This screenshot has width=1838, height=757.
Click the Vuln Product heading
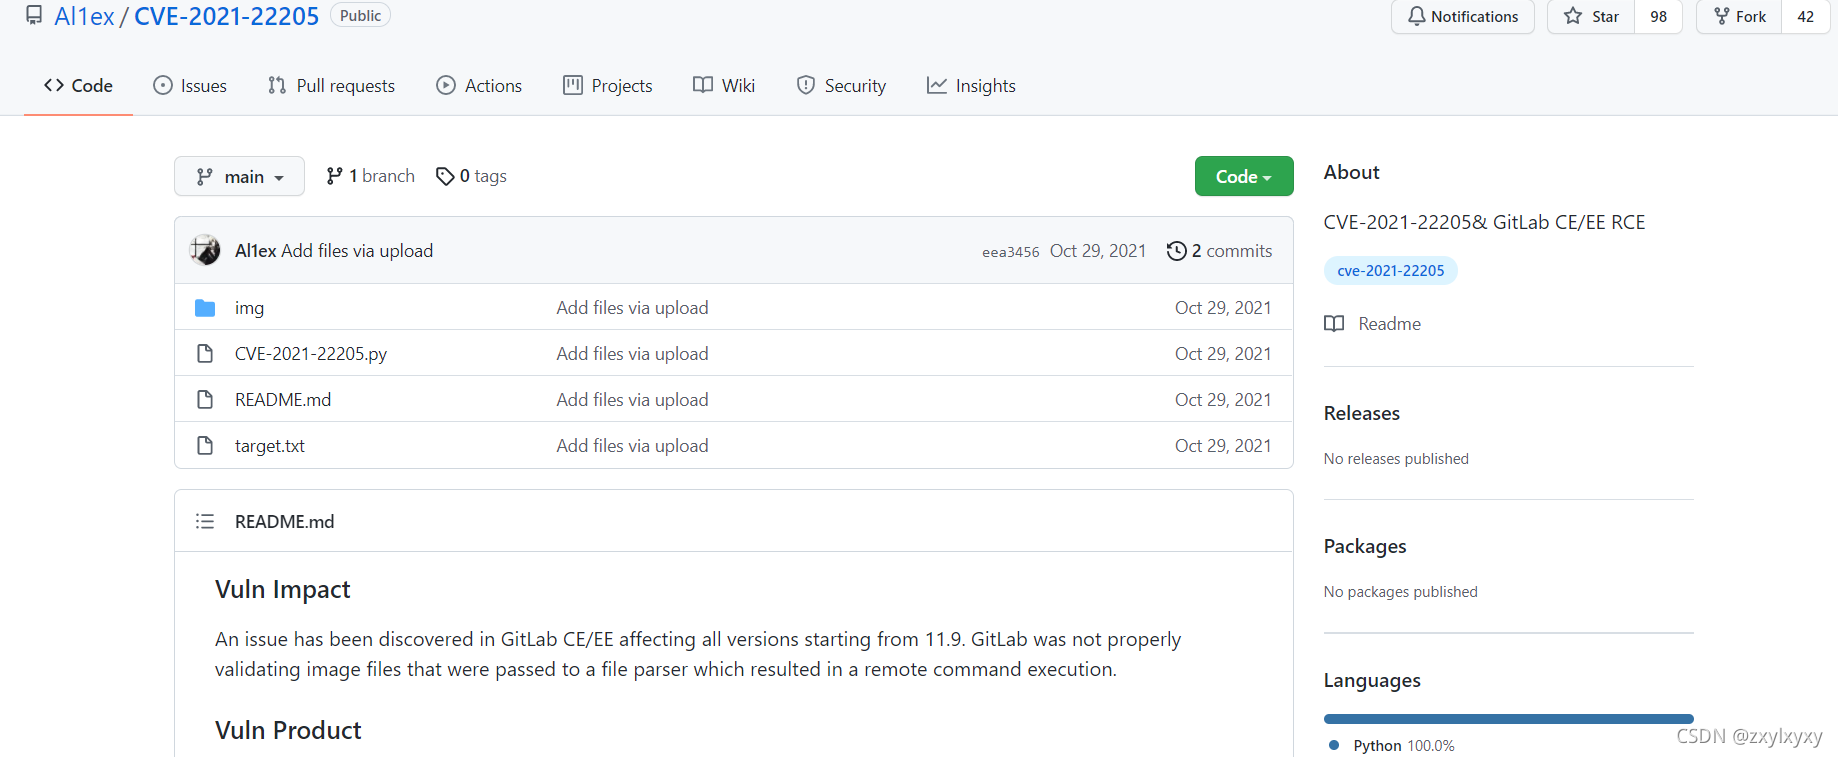tap(288, 731)
